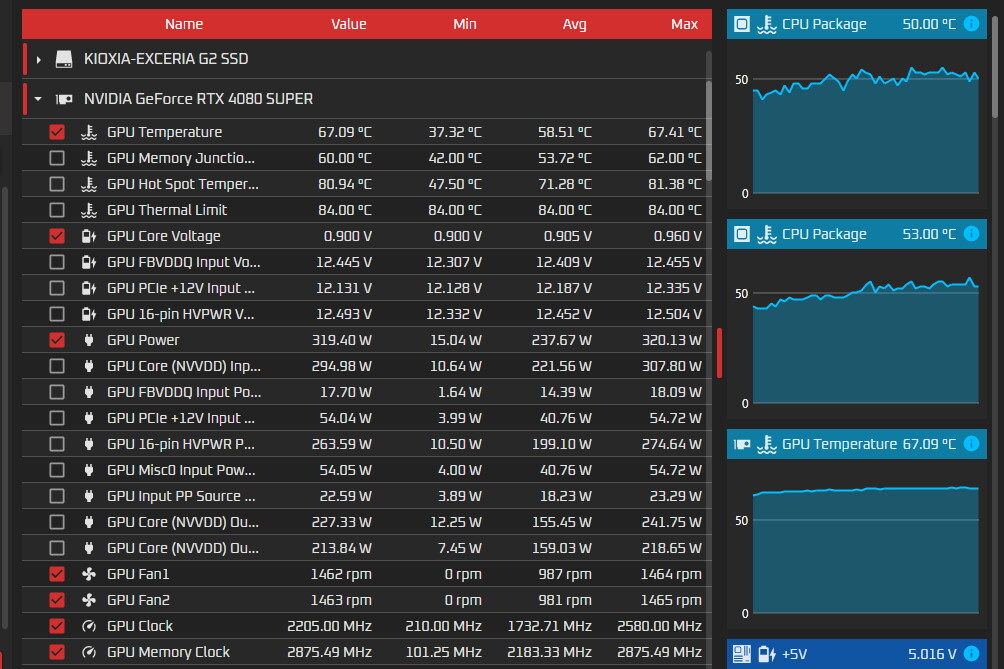Expand the KIOXIA-EXCERIA G2 SSD group
1004x669 pixels.
pos(38,60)
